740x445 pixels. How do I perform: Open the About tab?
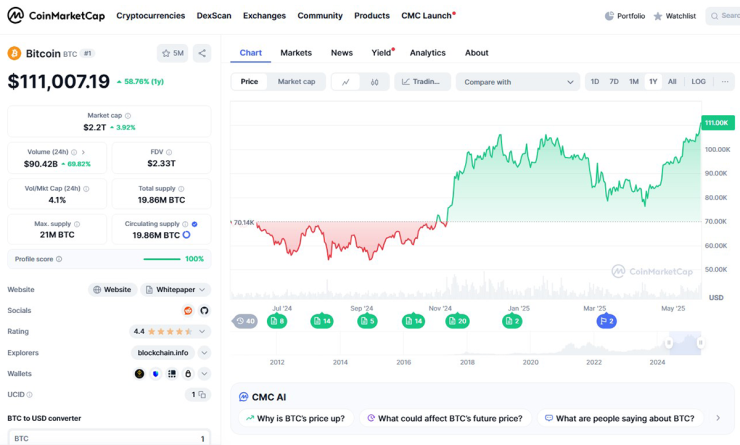click(x=477, y=53)
